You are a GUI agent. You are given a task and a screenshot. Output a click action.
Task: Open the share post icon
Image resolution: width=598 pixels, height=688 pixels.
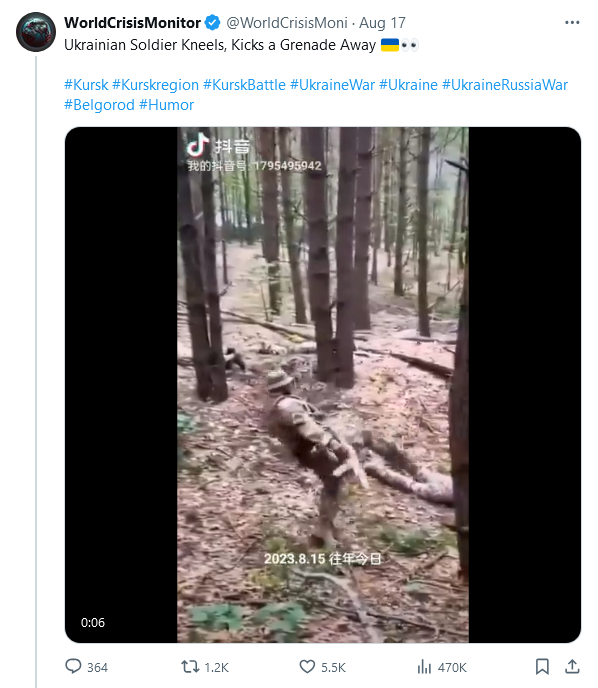pyautogui.click(x=572, y=666)
